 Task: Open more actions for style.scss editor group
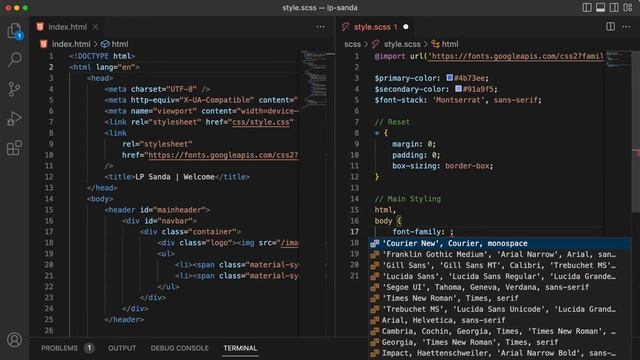[x=627, y=27]
